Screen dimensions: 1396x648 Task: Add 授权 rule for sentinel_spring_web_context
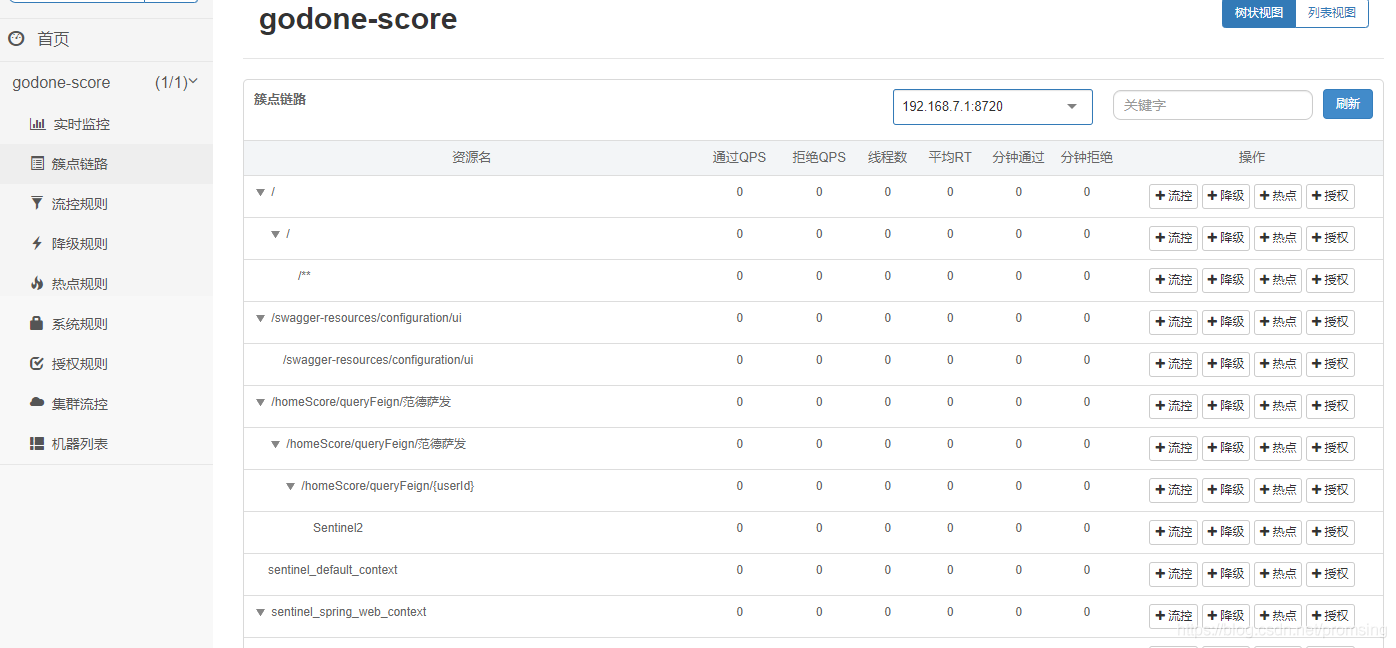click(x=1330, y=616)
